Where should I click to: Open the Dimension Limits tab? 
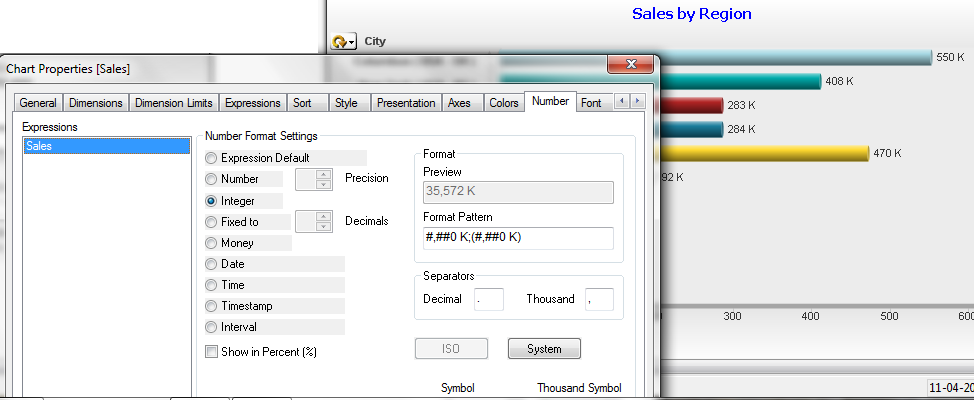[x=174, y=103]
